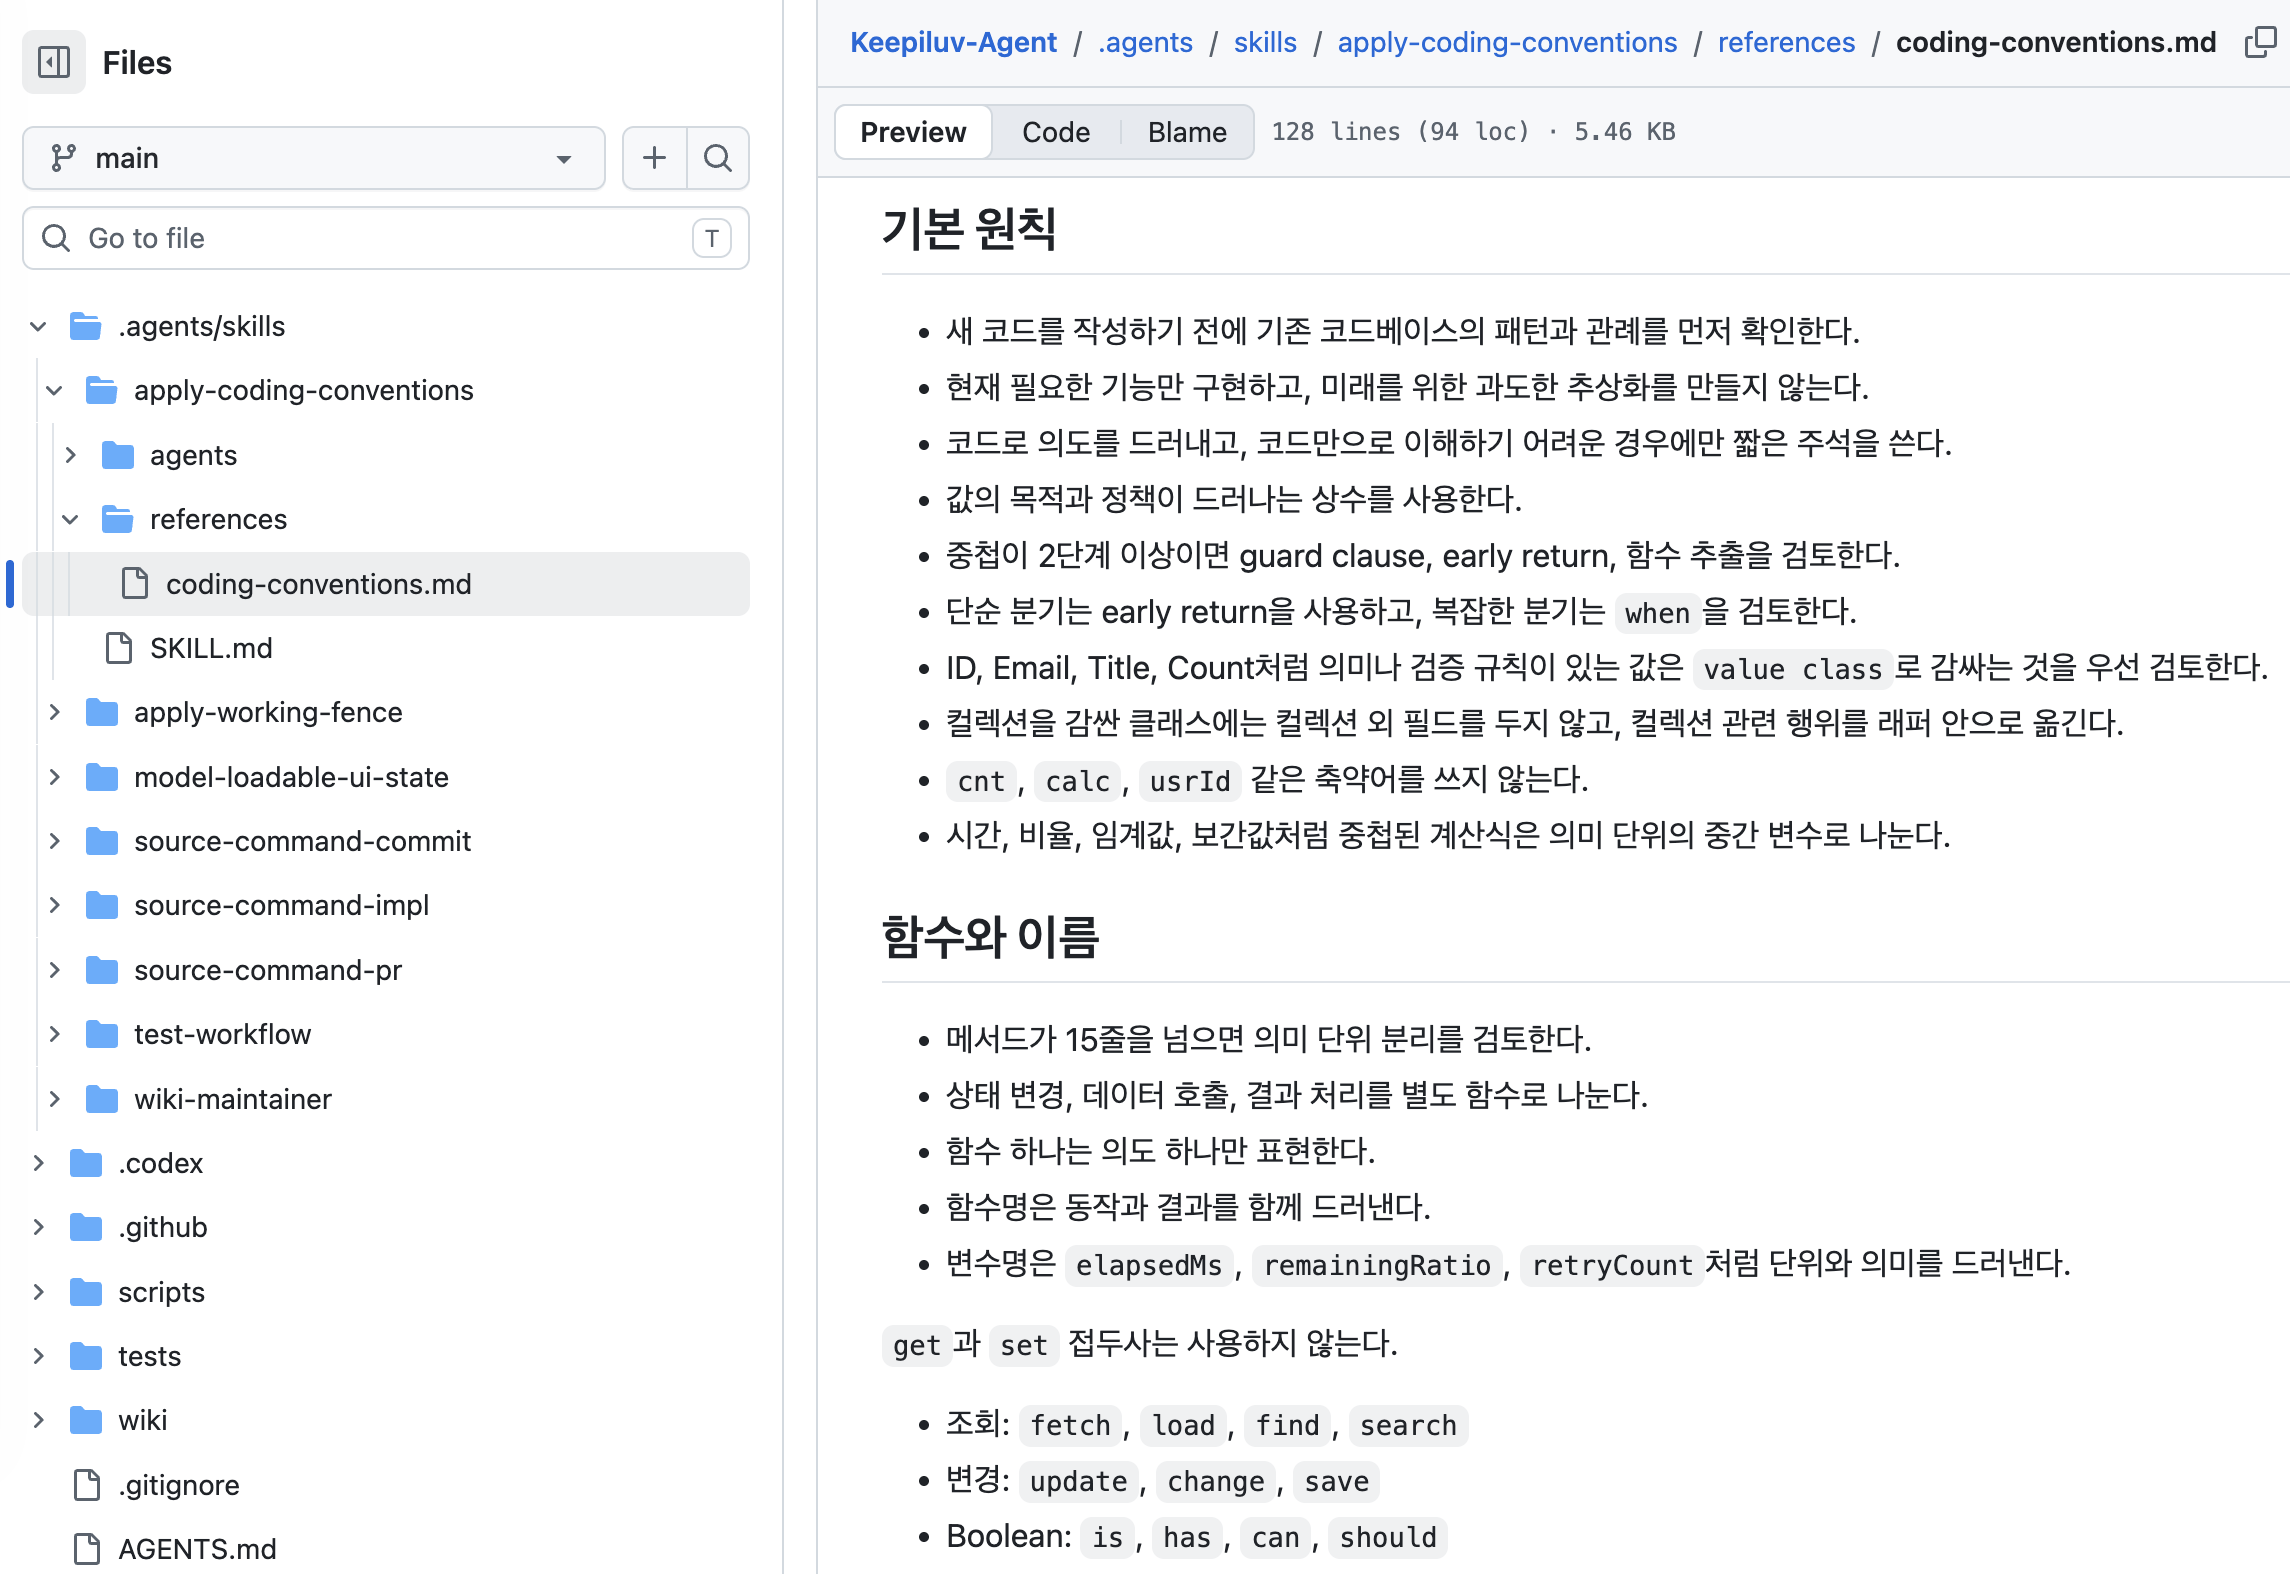Click the apply-working-fence folder icon
The width and height of the screenshot is (2290, 1574).
coord(102,712)
